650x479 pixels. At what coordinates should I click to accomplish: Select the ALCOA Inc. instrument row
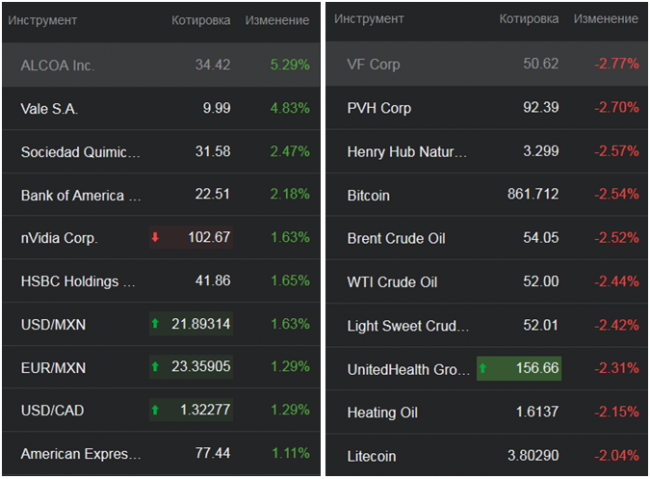tap(57, 65)
